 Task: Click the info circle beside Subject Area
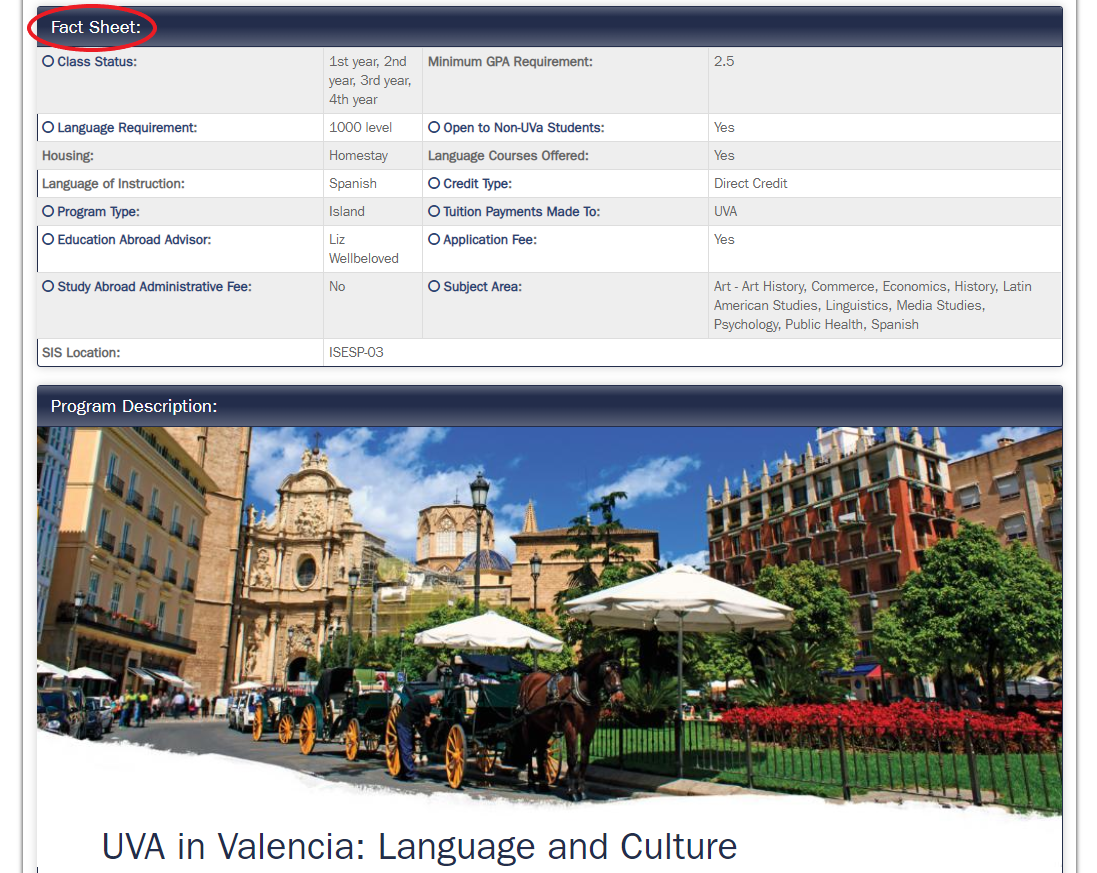coord(434,286)
